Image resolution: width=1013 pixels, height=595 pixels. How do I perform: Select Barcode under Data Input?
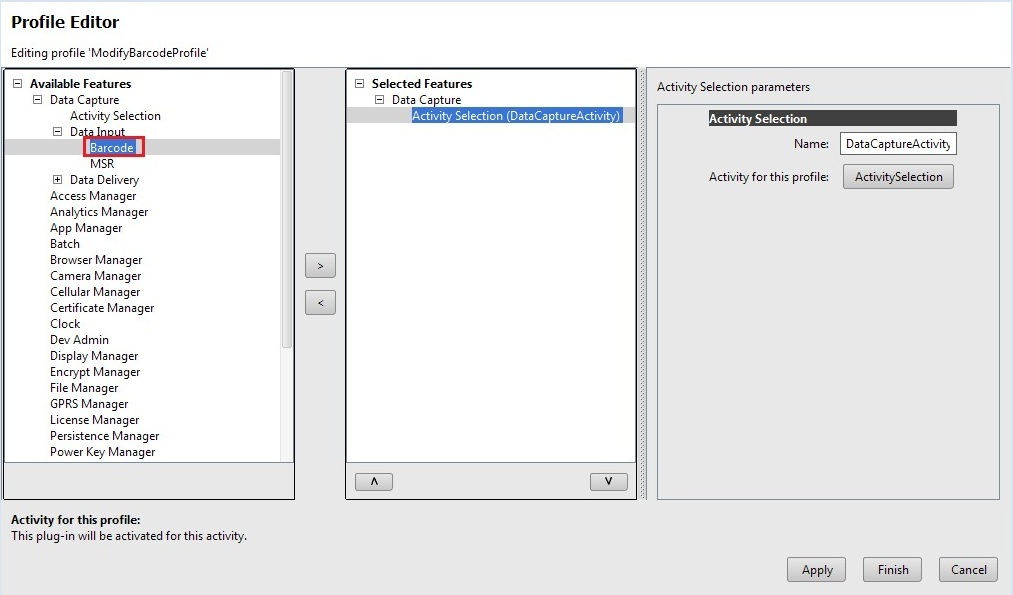(111, 148)
